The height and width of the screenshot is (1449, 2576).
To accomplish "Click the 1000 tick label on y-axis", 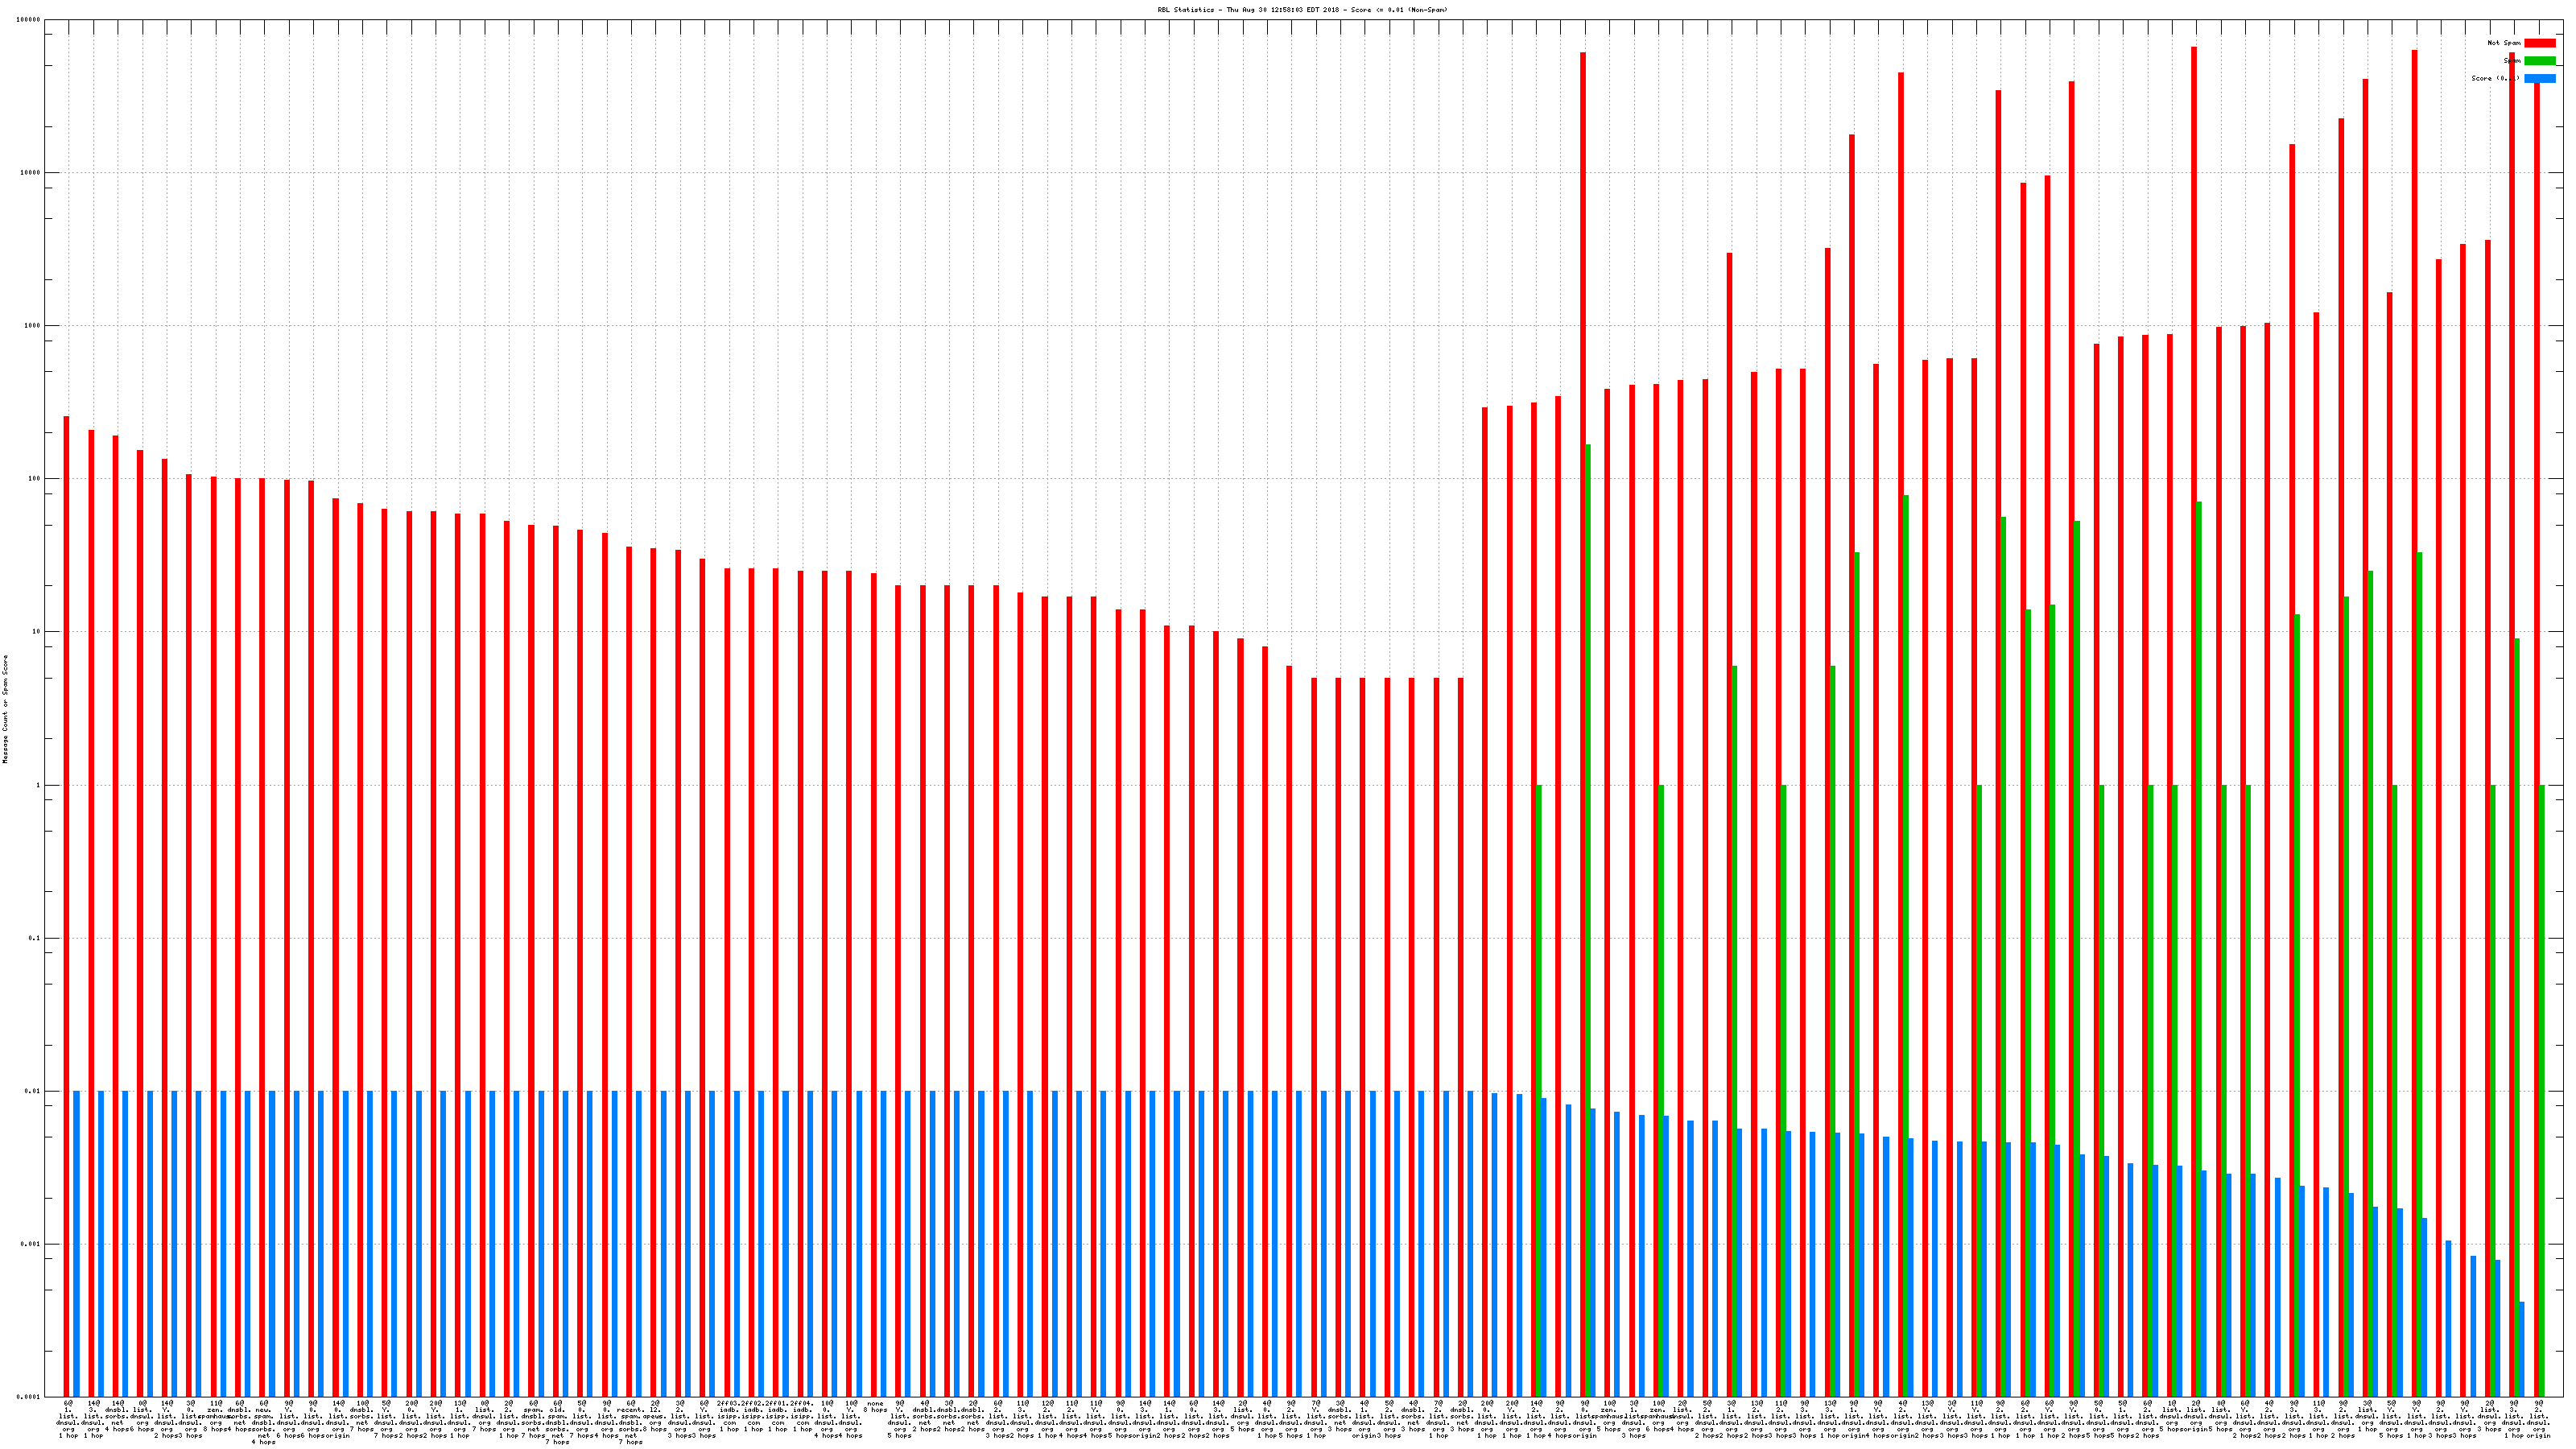I will (x=33, y=326).
